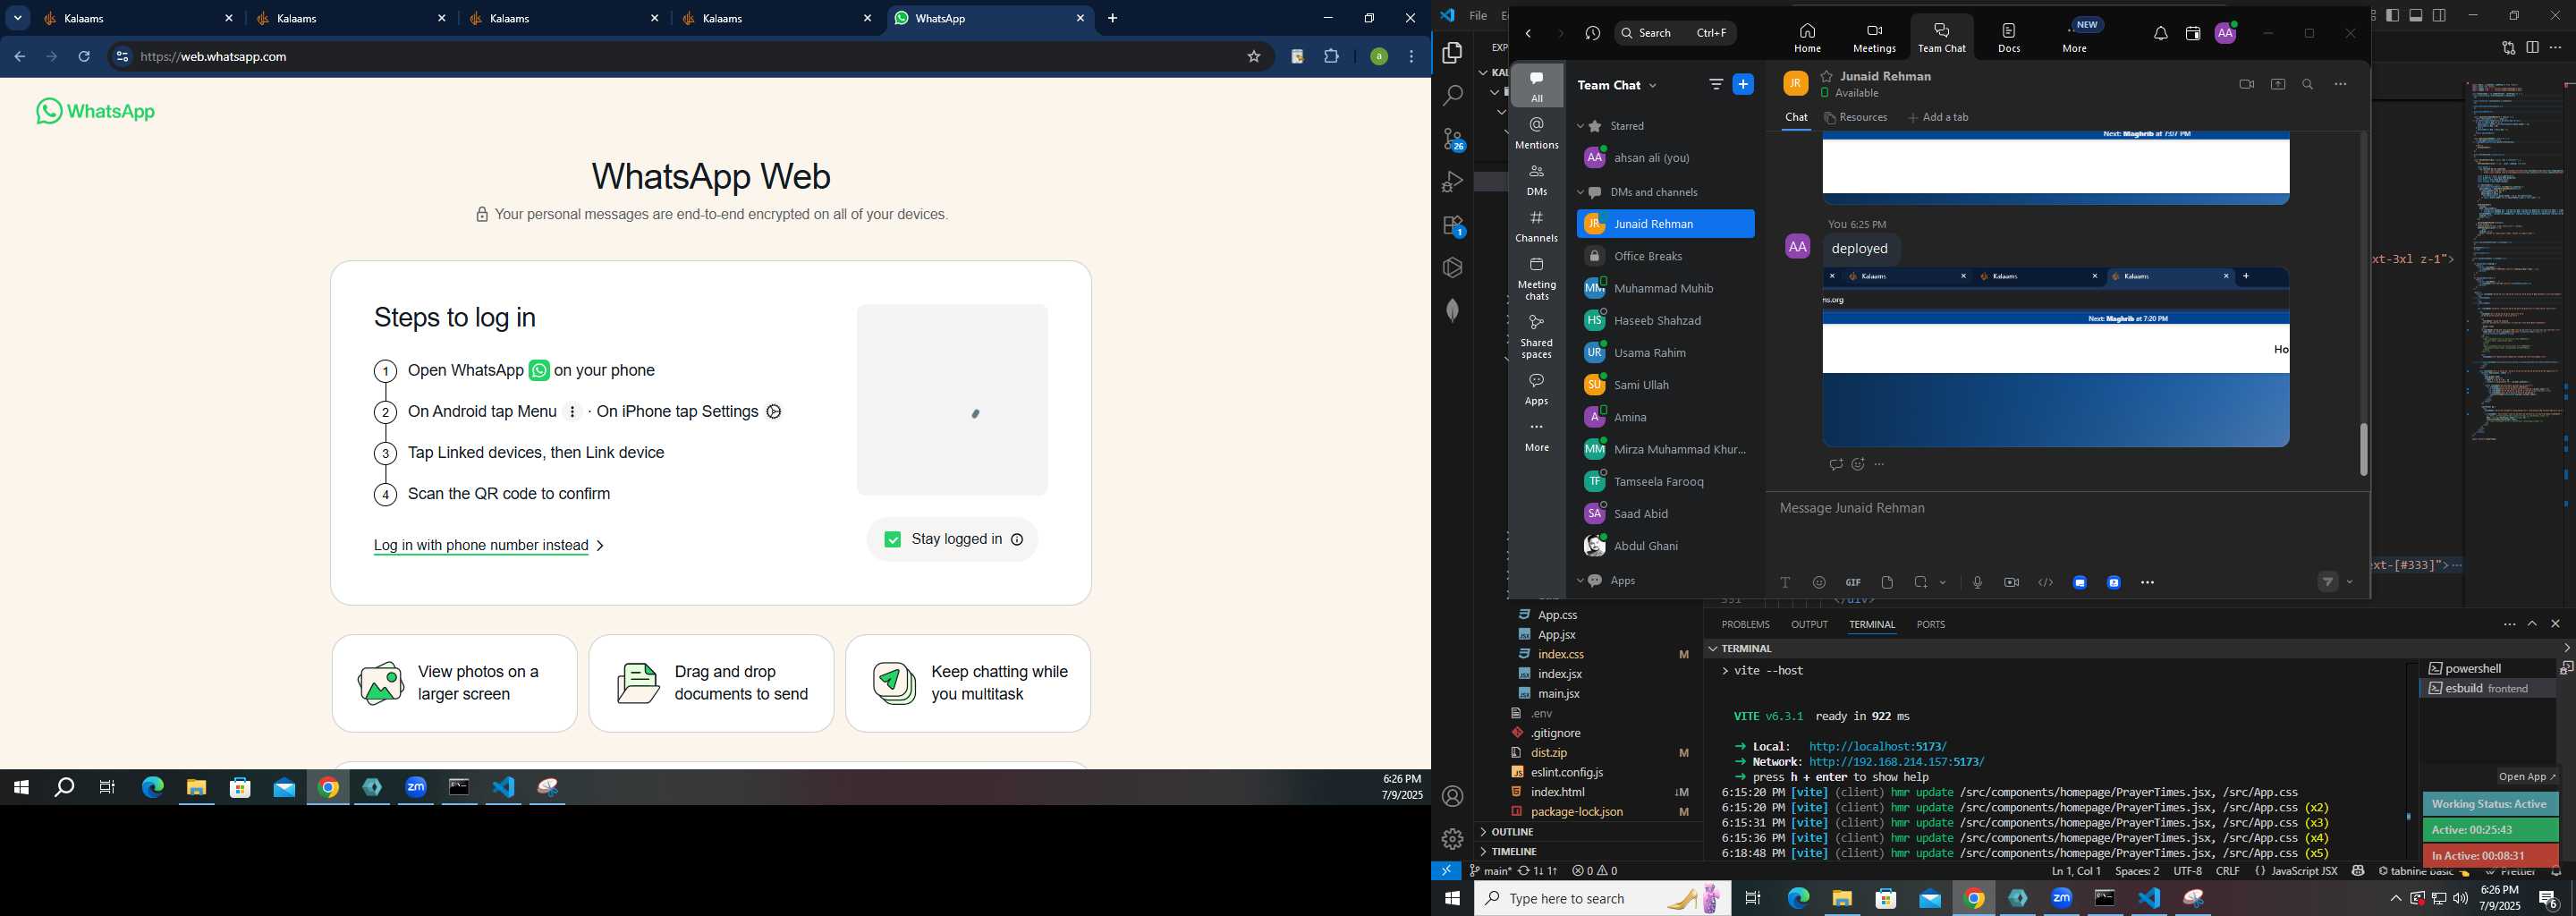This screenshot has height=916, width=2576.
Task: Switch to Zoom Meetings tab
Action: (x=1874, y=37)
